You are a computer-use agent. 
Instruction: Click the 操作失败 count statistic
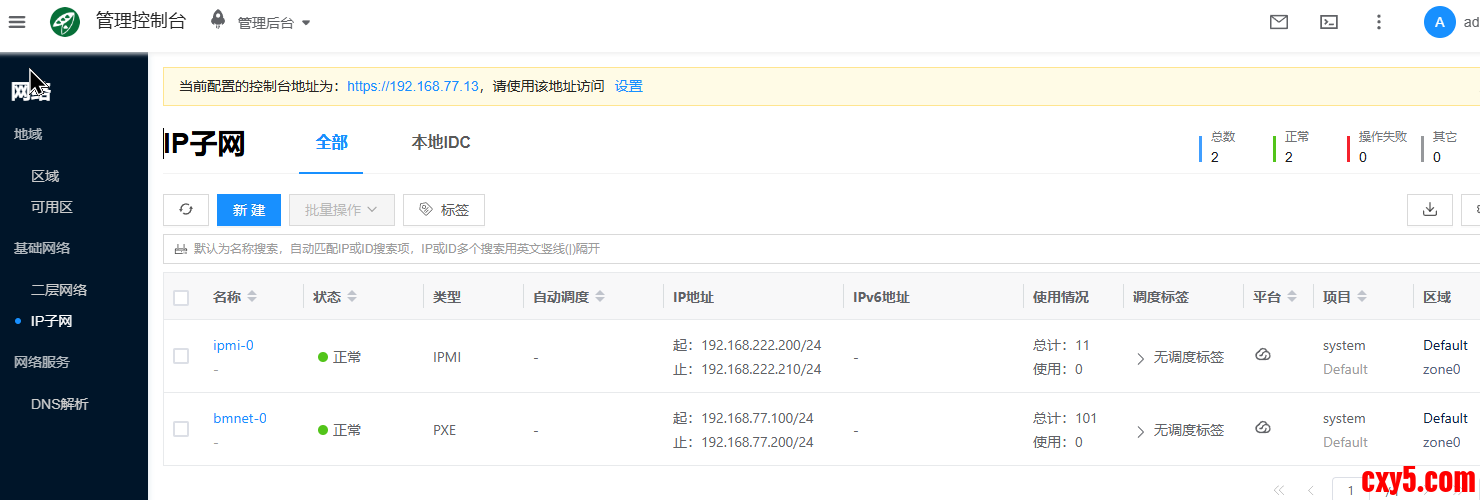1377,147
